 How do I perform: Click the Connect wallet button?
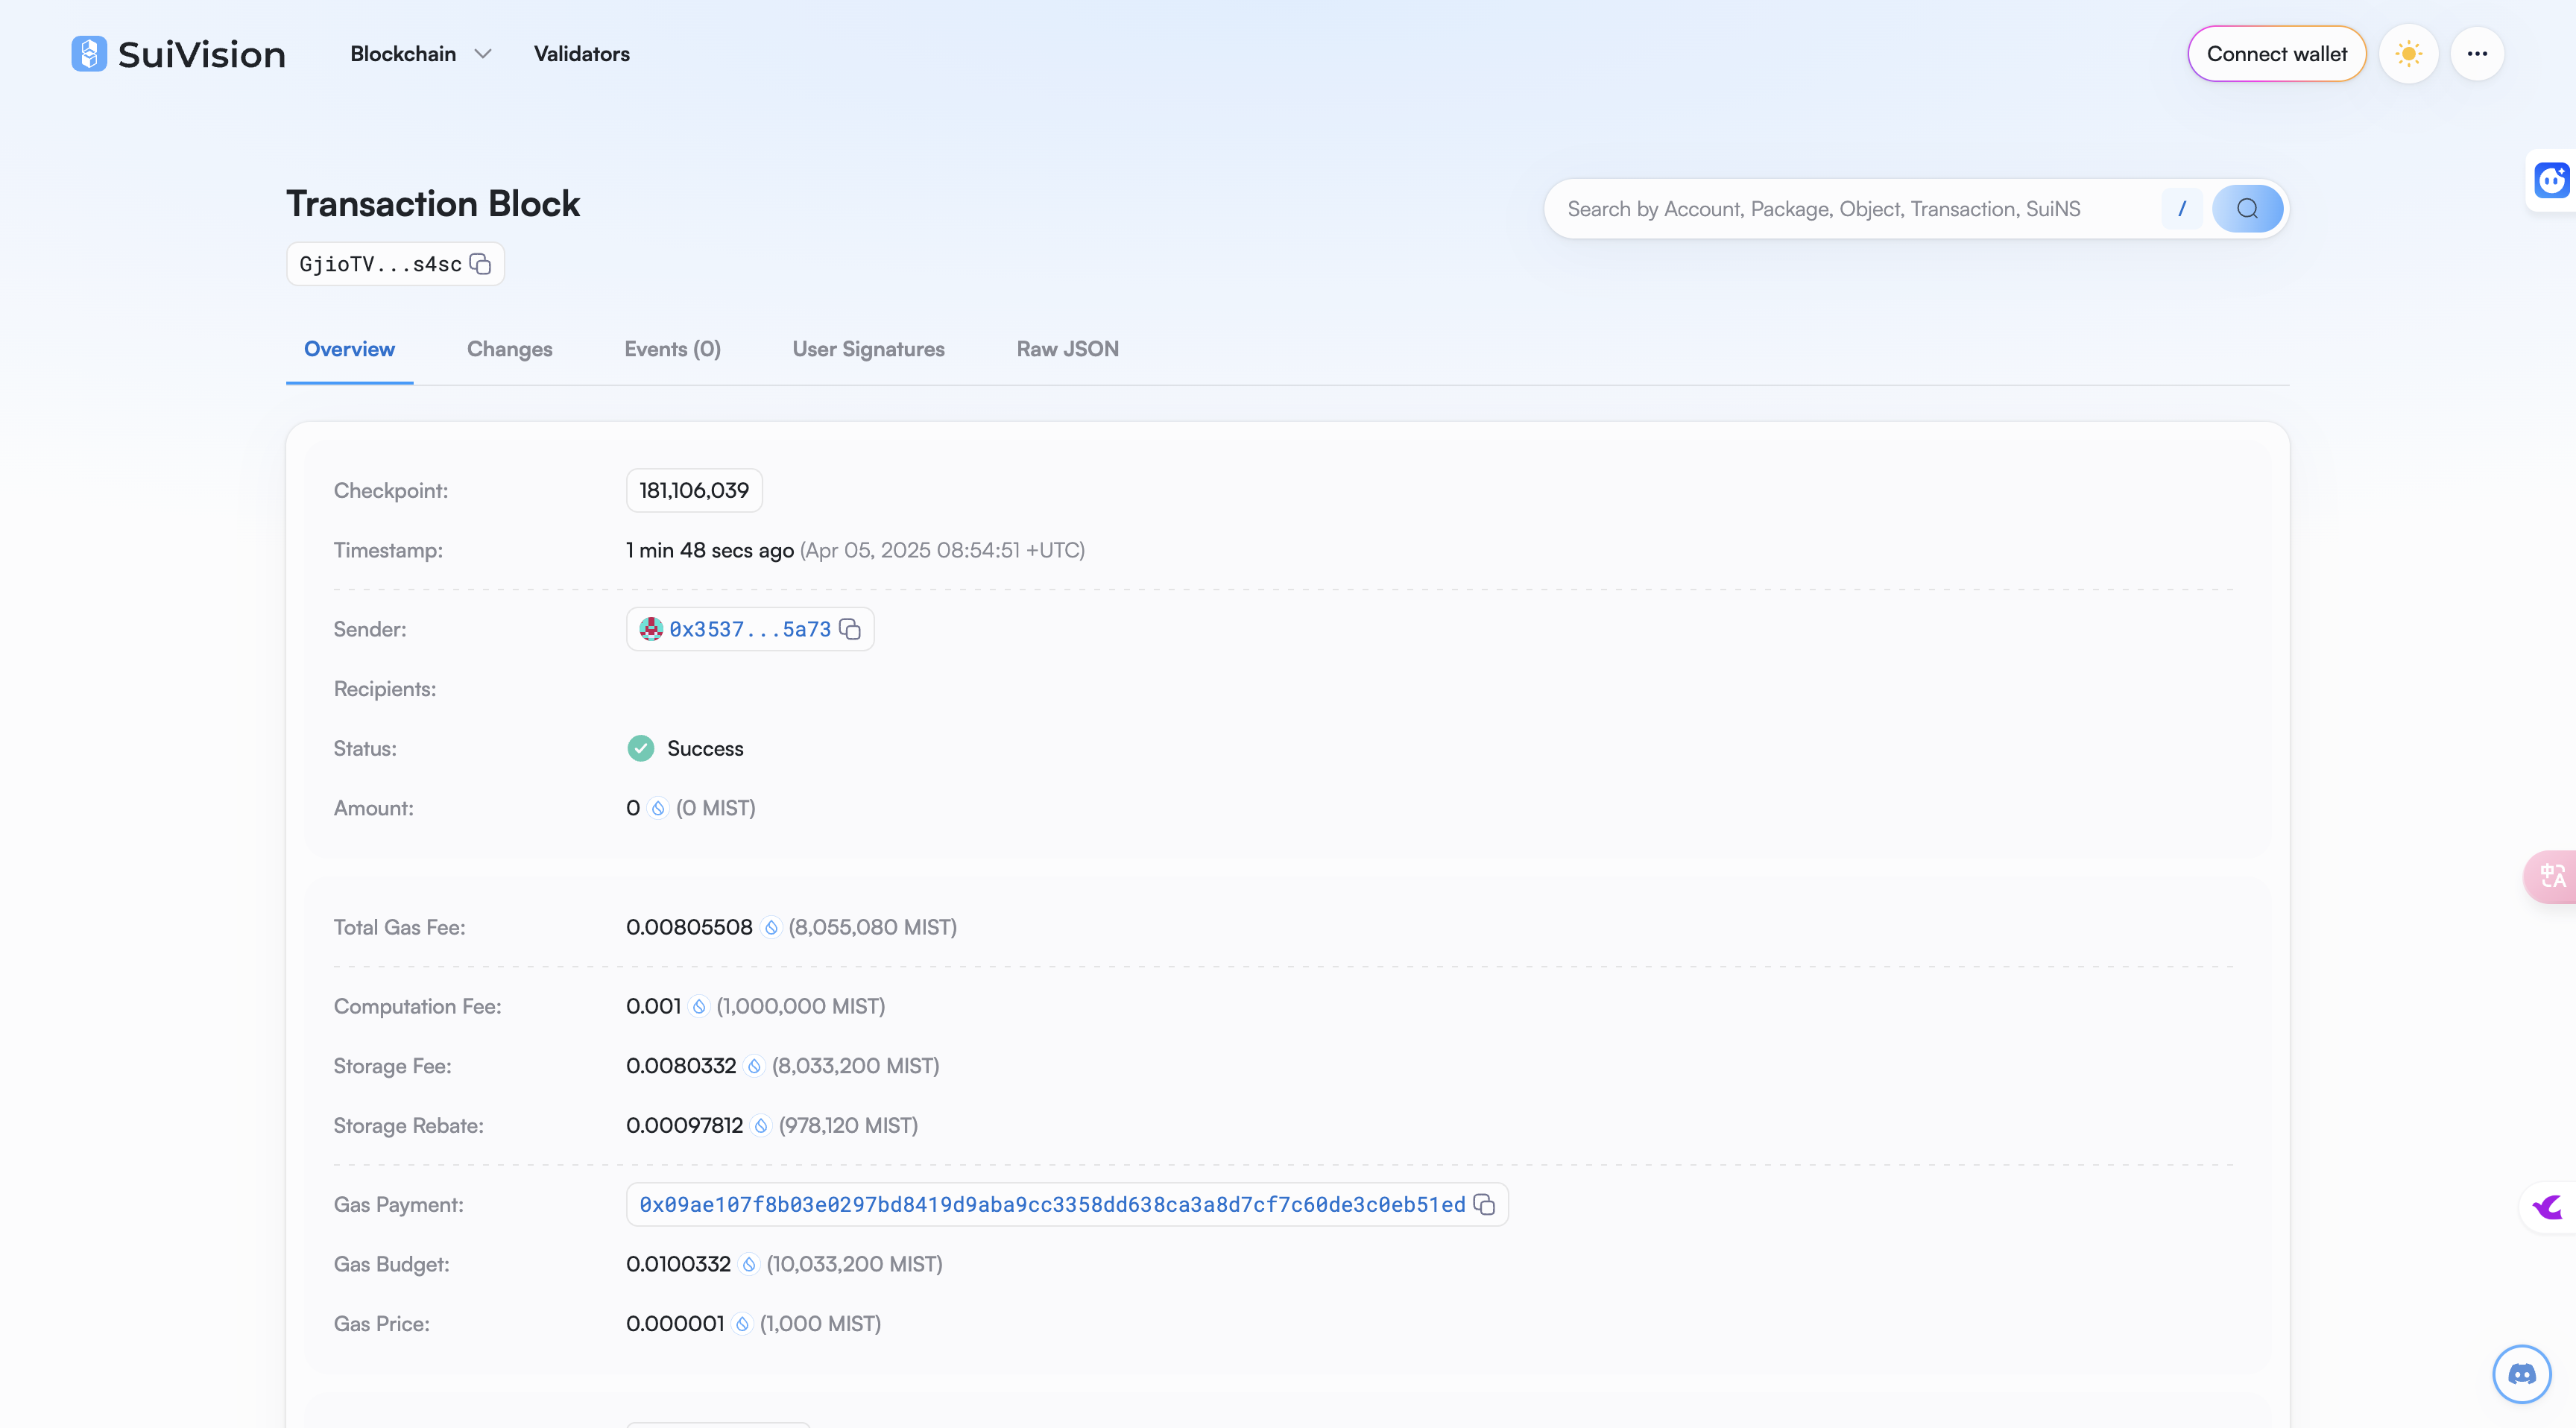2276,54
